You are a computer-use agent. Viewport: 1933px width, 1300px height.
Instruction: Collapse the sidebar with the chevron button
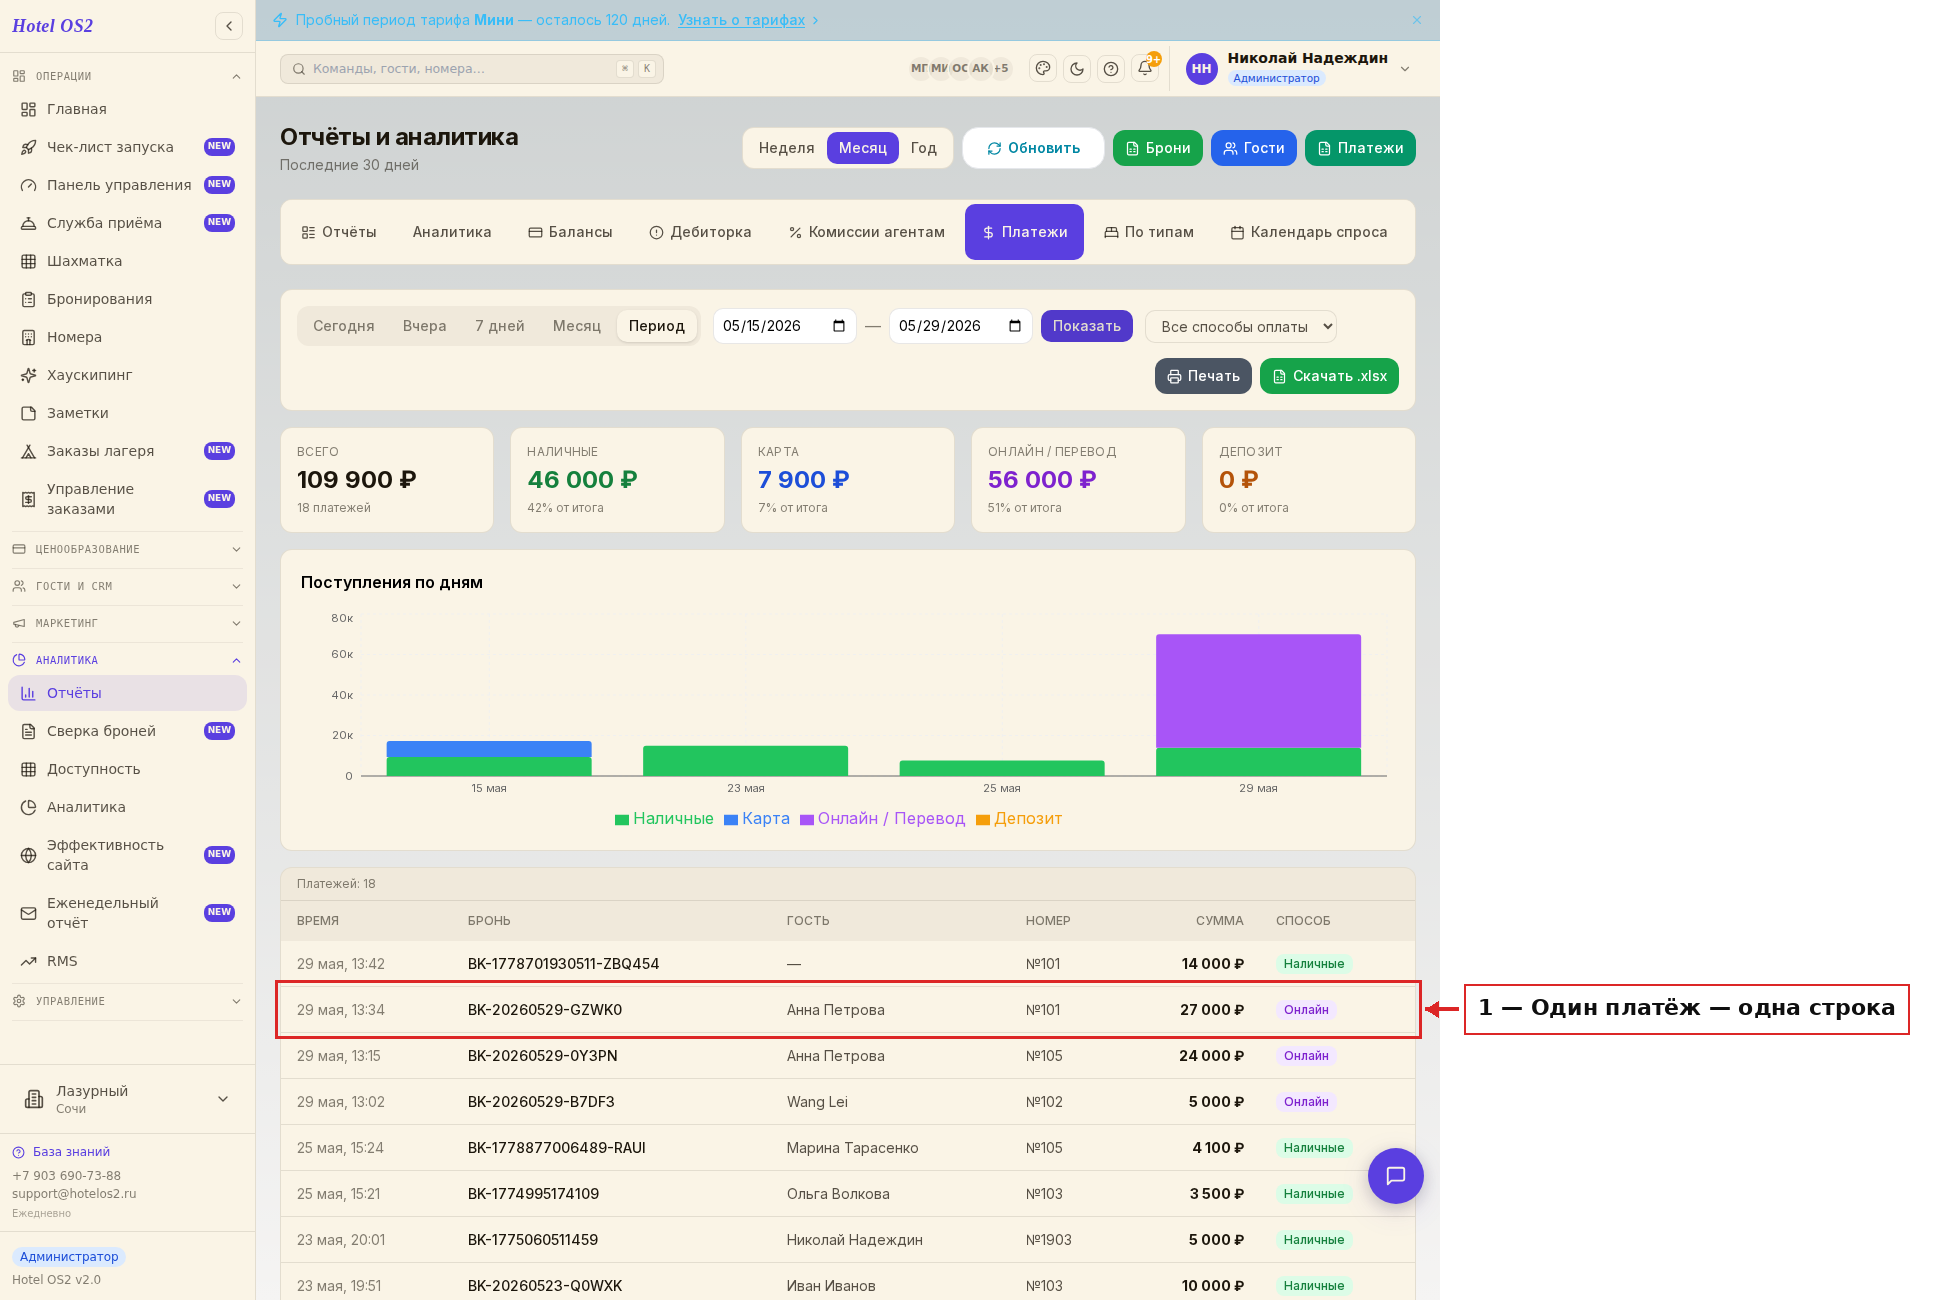229,26
